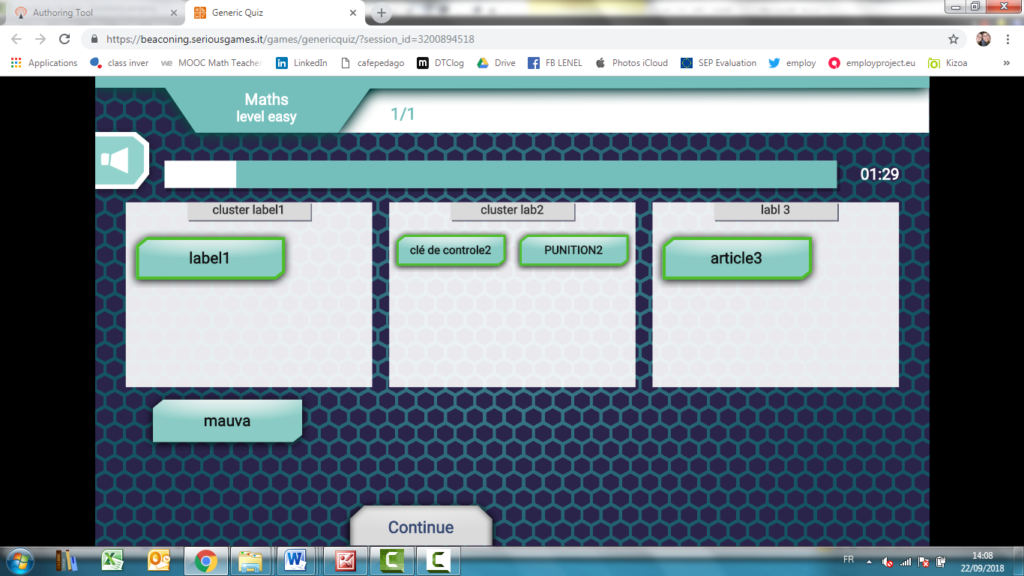The width and height of the screenshot is (1024, 576).
Task: Close the Generic Quiz tab
Action: pyautogui.click(x=353, y=12)
